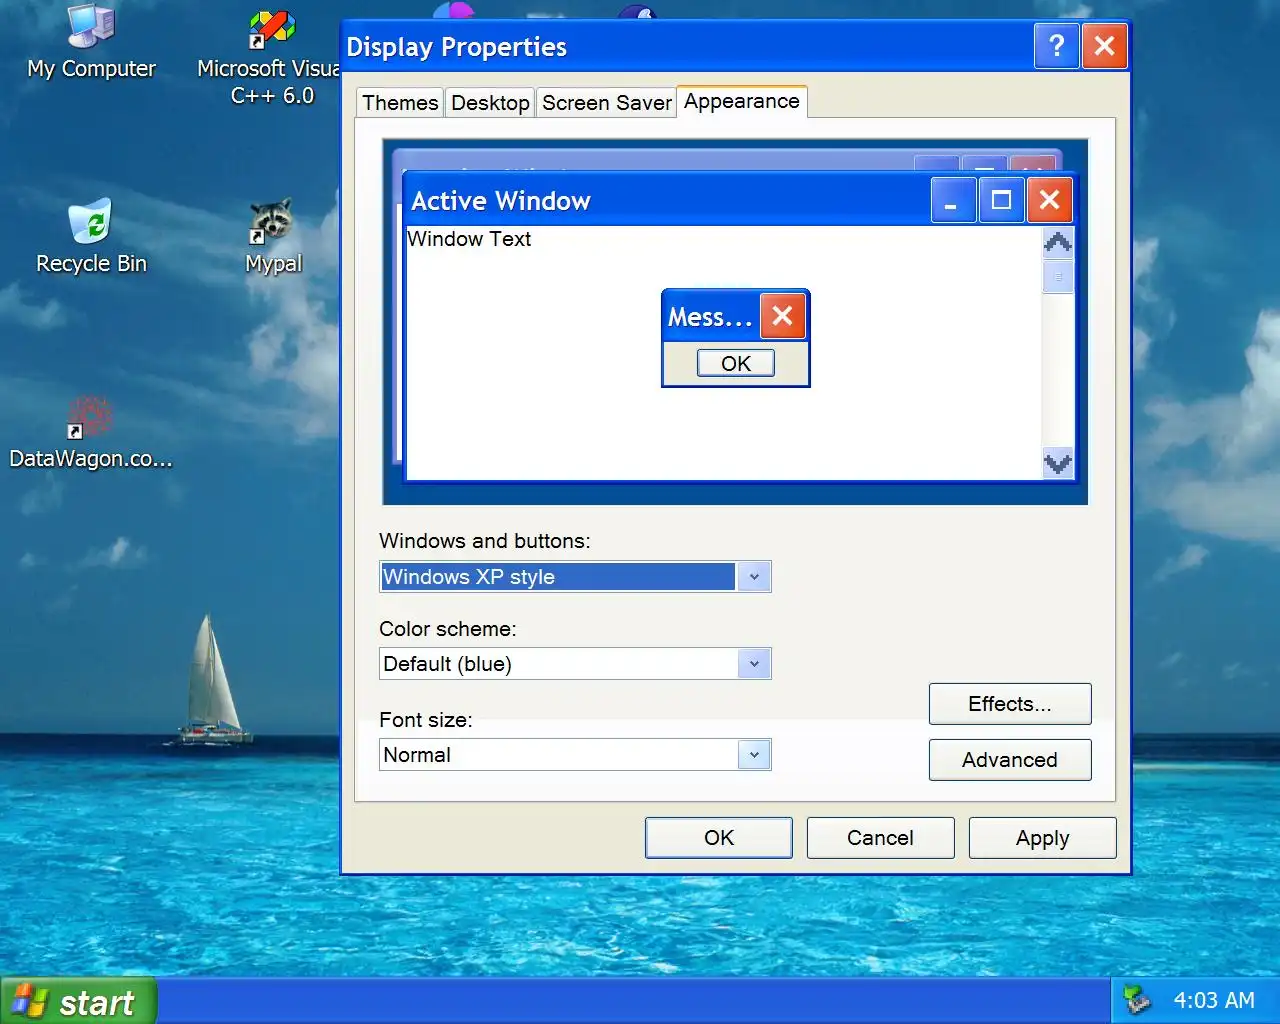The height and width of the screenshot is (1024, 1280).
Task: Select the Appearance tab
Action: pos(742,101)
